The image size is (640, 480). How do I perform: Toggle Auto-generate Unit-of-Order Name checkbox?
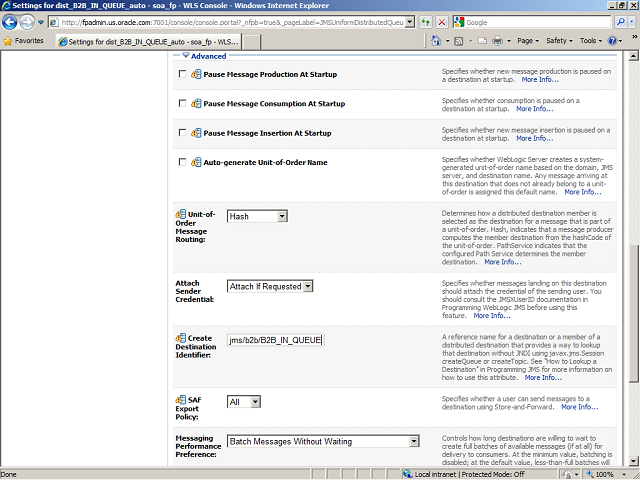(x=181, y=162)
